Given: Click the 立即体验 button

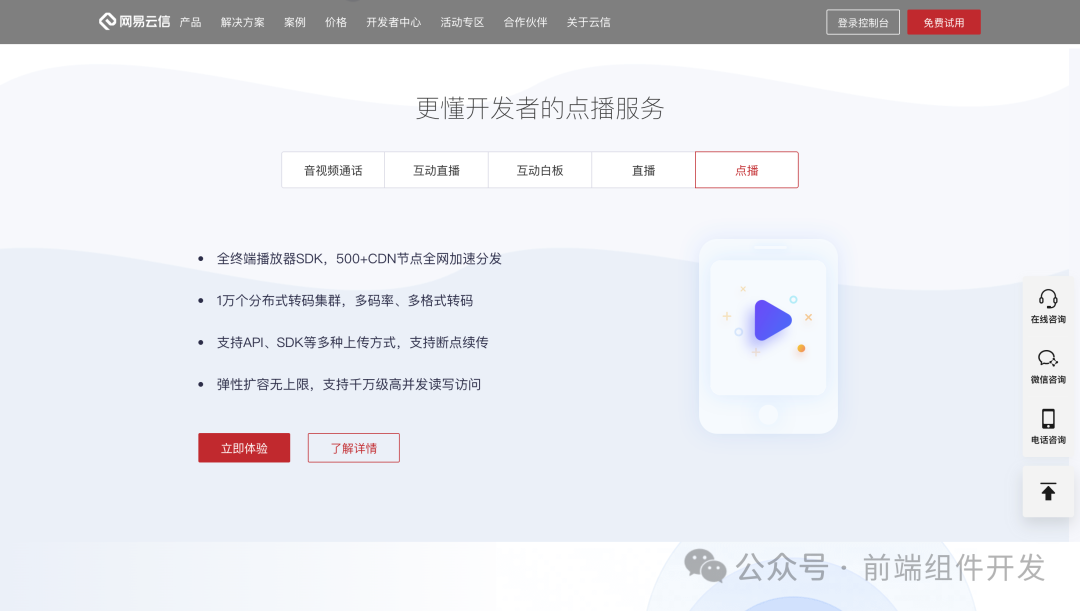Looking at the screenshot, I should pyautogui.click(x=243, y=448).
